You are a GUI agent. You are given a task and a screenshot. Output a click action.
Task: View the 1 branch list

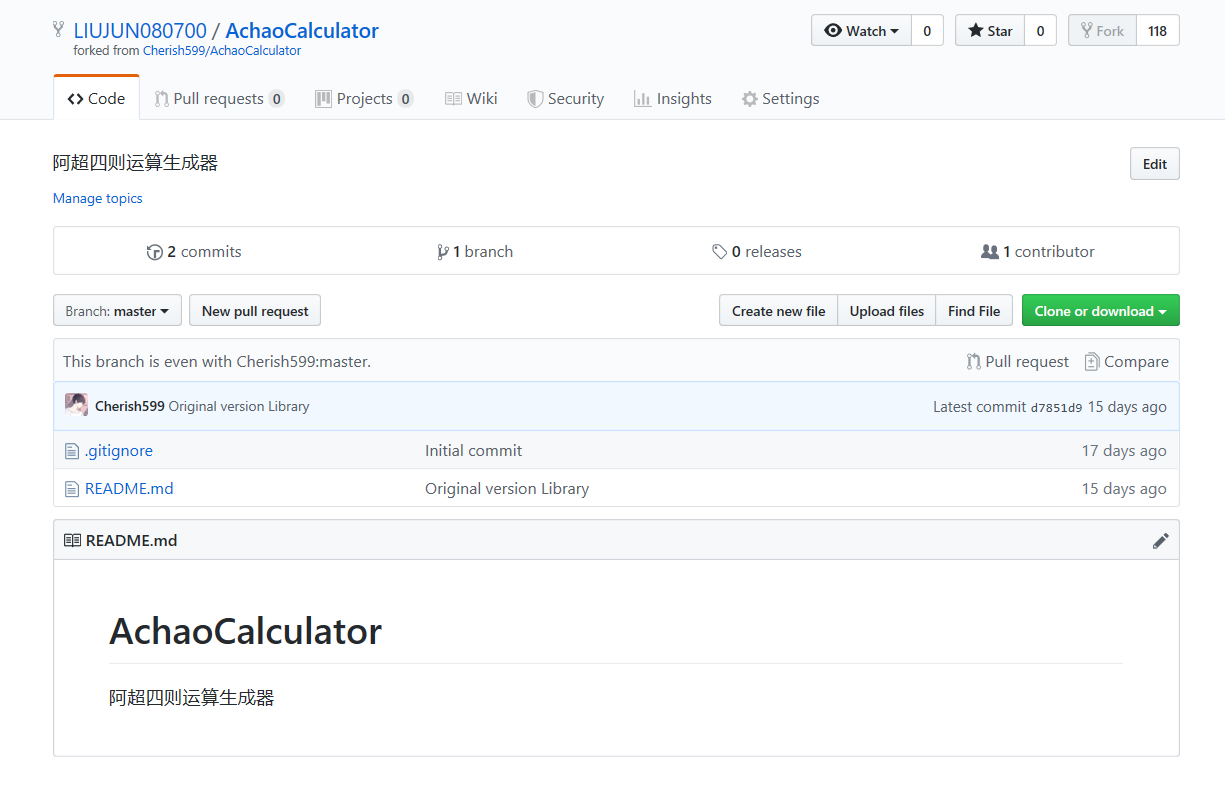tap(475, 251)
